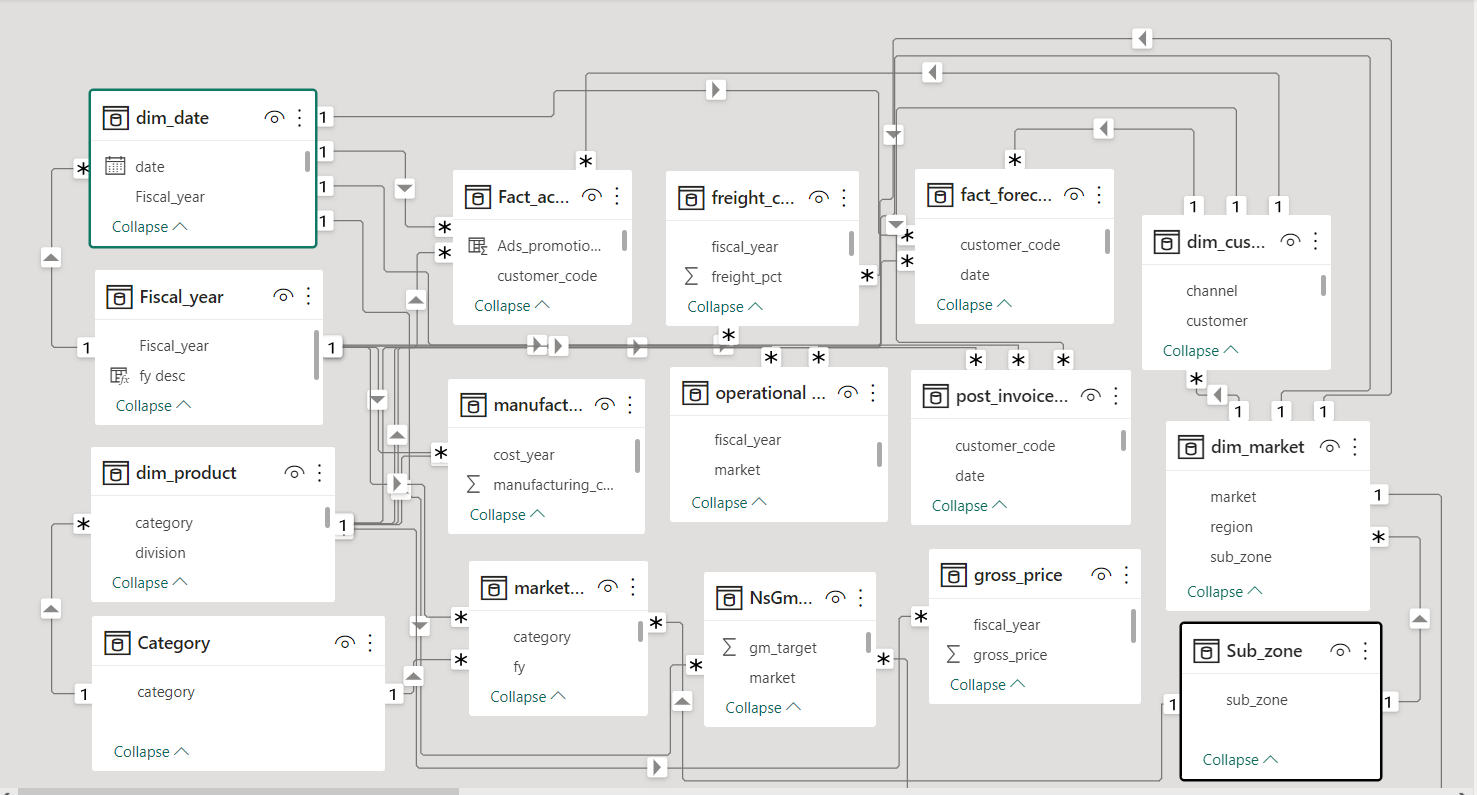Screen dimensions: 1477x795
Task: Click Collapse on the Fiscal_year table
Action: (152, 405)
